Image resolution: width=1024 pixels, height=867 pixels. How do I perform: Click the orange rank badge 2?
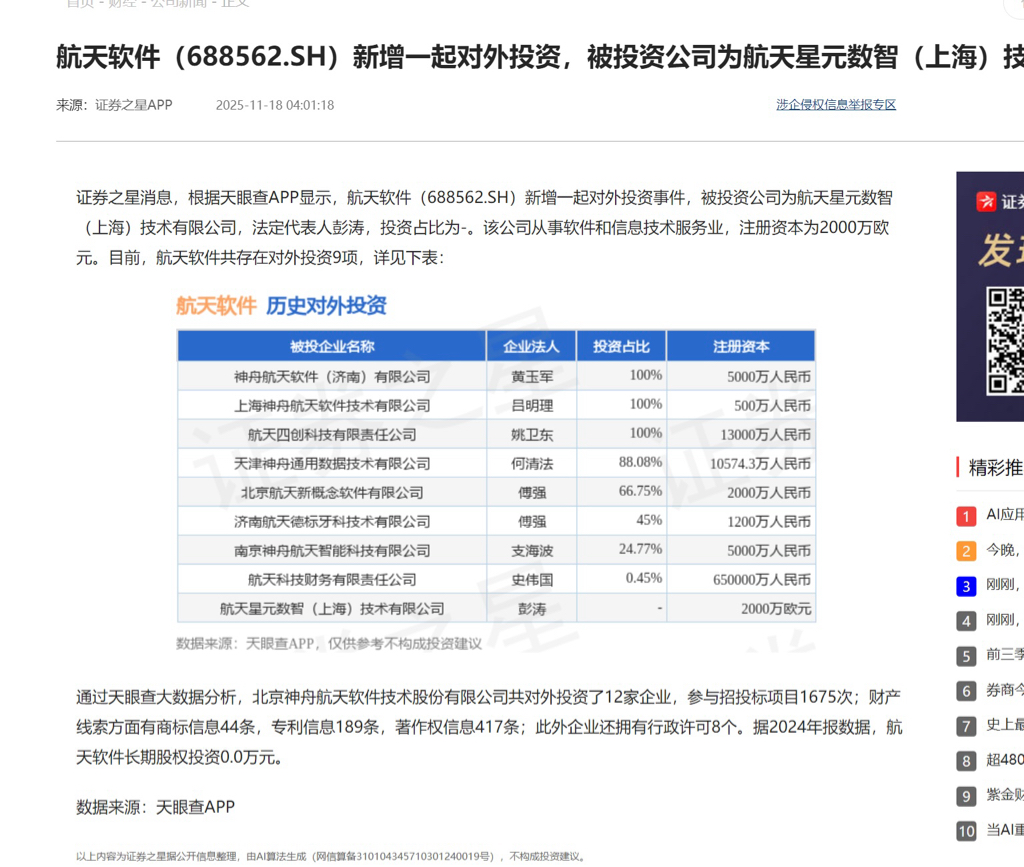click(x=966, y=551)
